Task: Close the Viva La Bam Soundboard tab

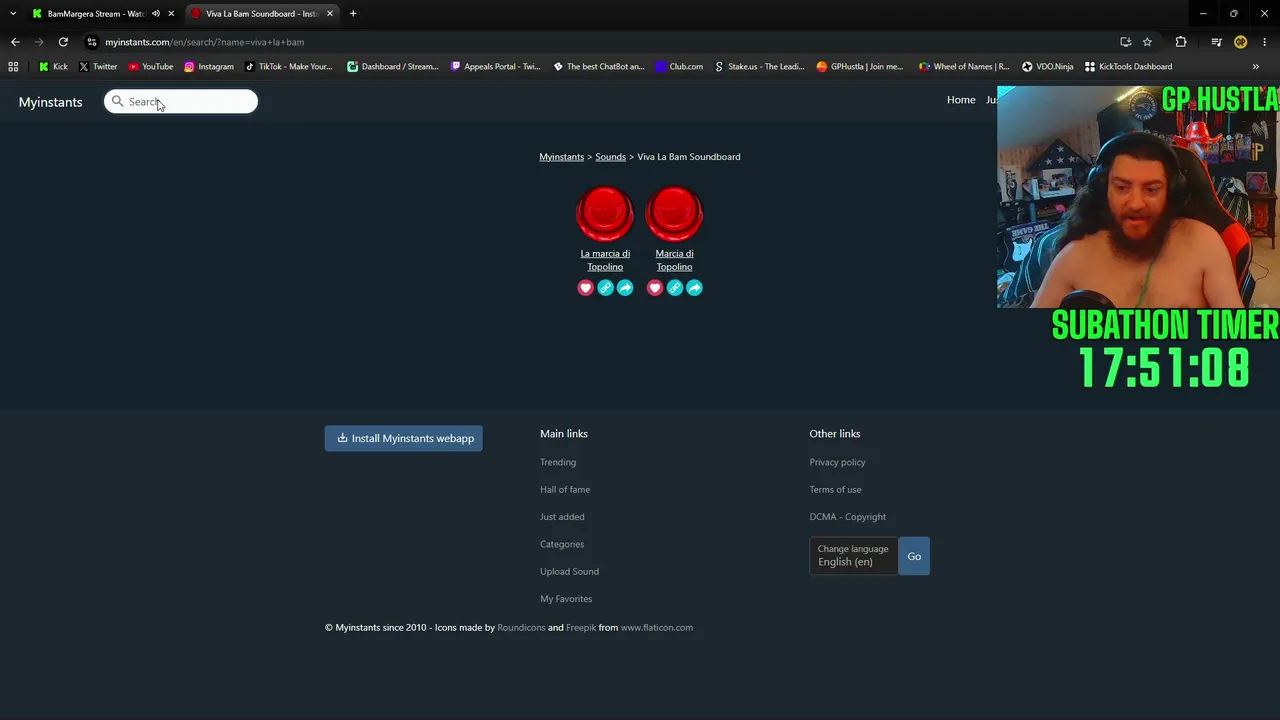Action: (330, 14)
